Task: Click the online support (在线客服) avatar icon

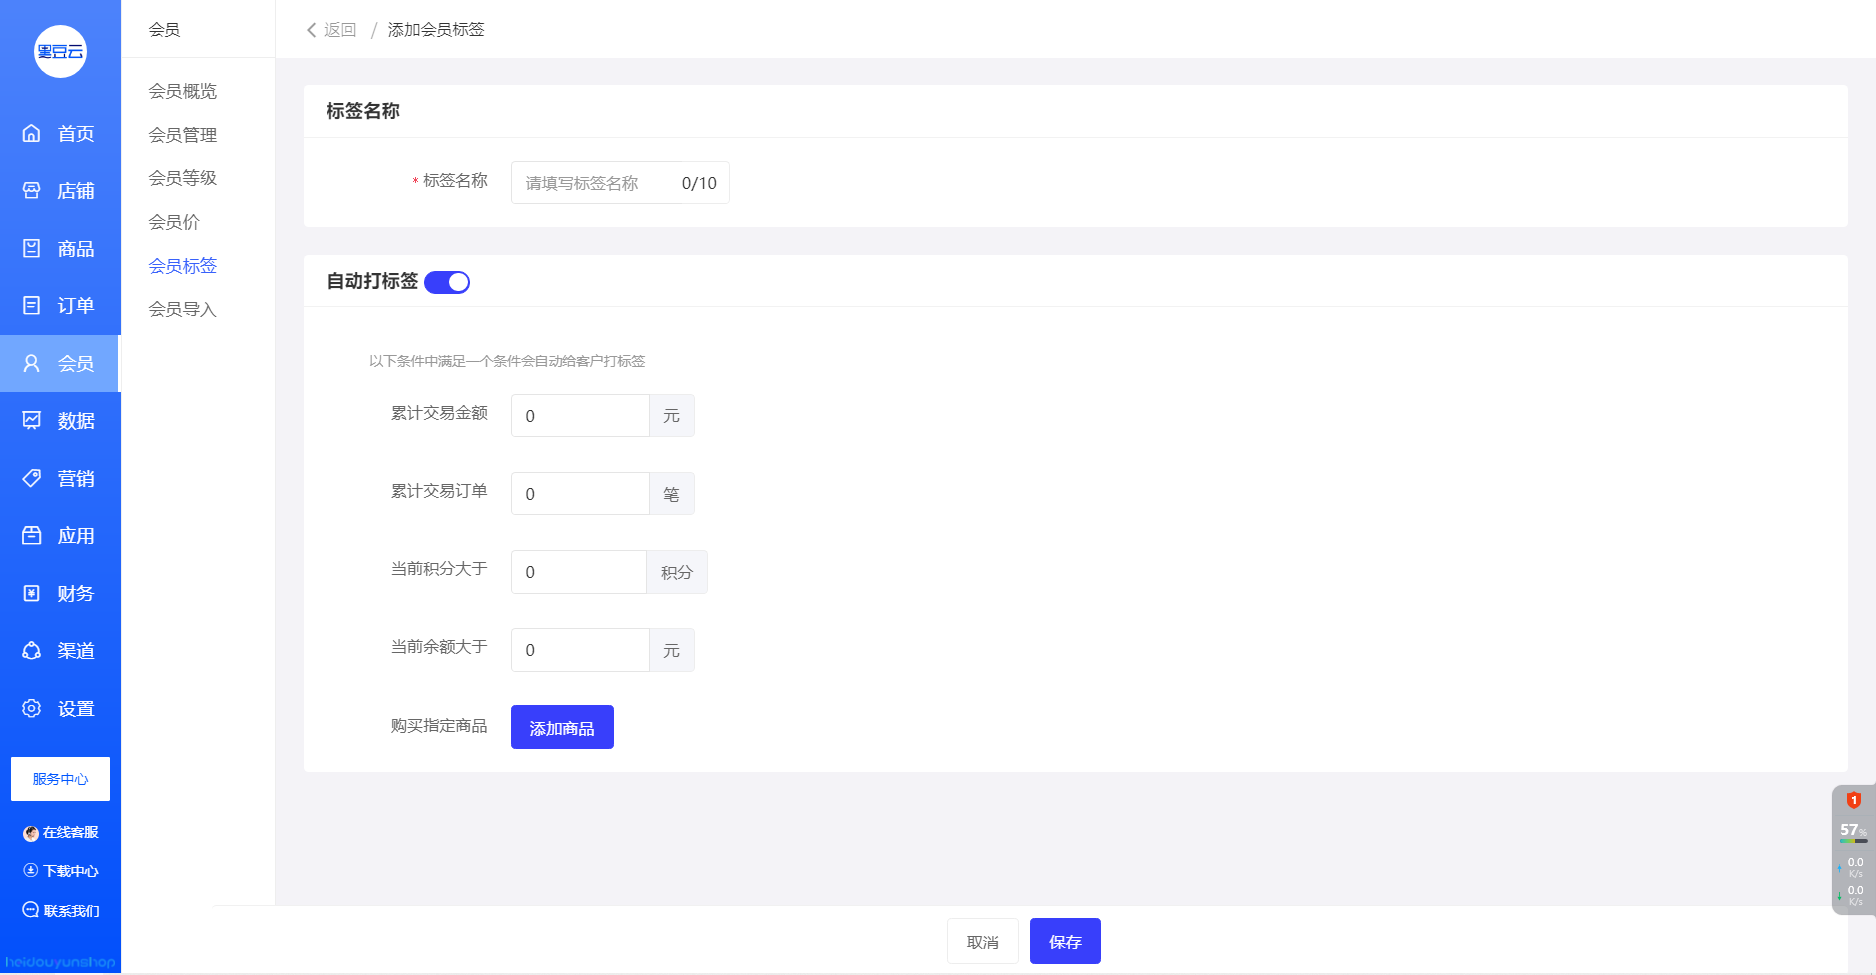Action: [x=31, y=833]
